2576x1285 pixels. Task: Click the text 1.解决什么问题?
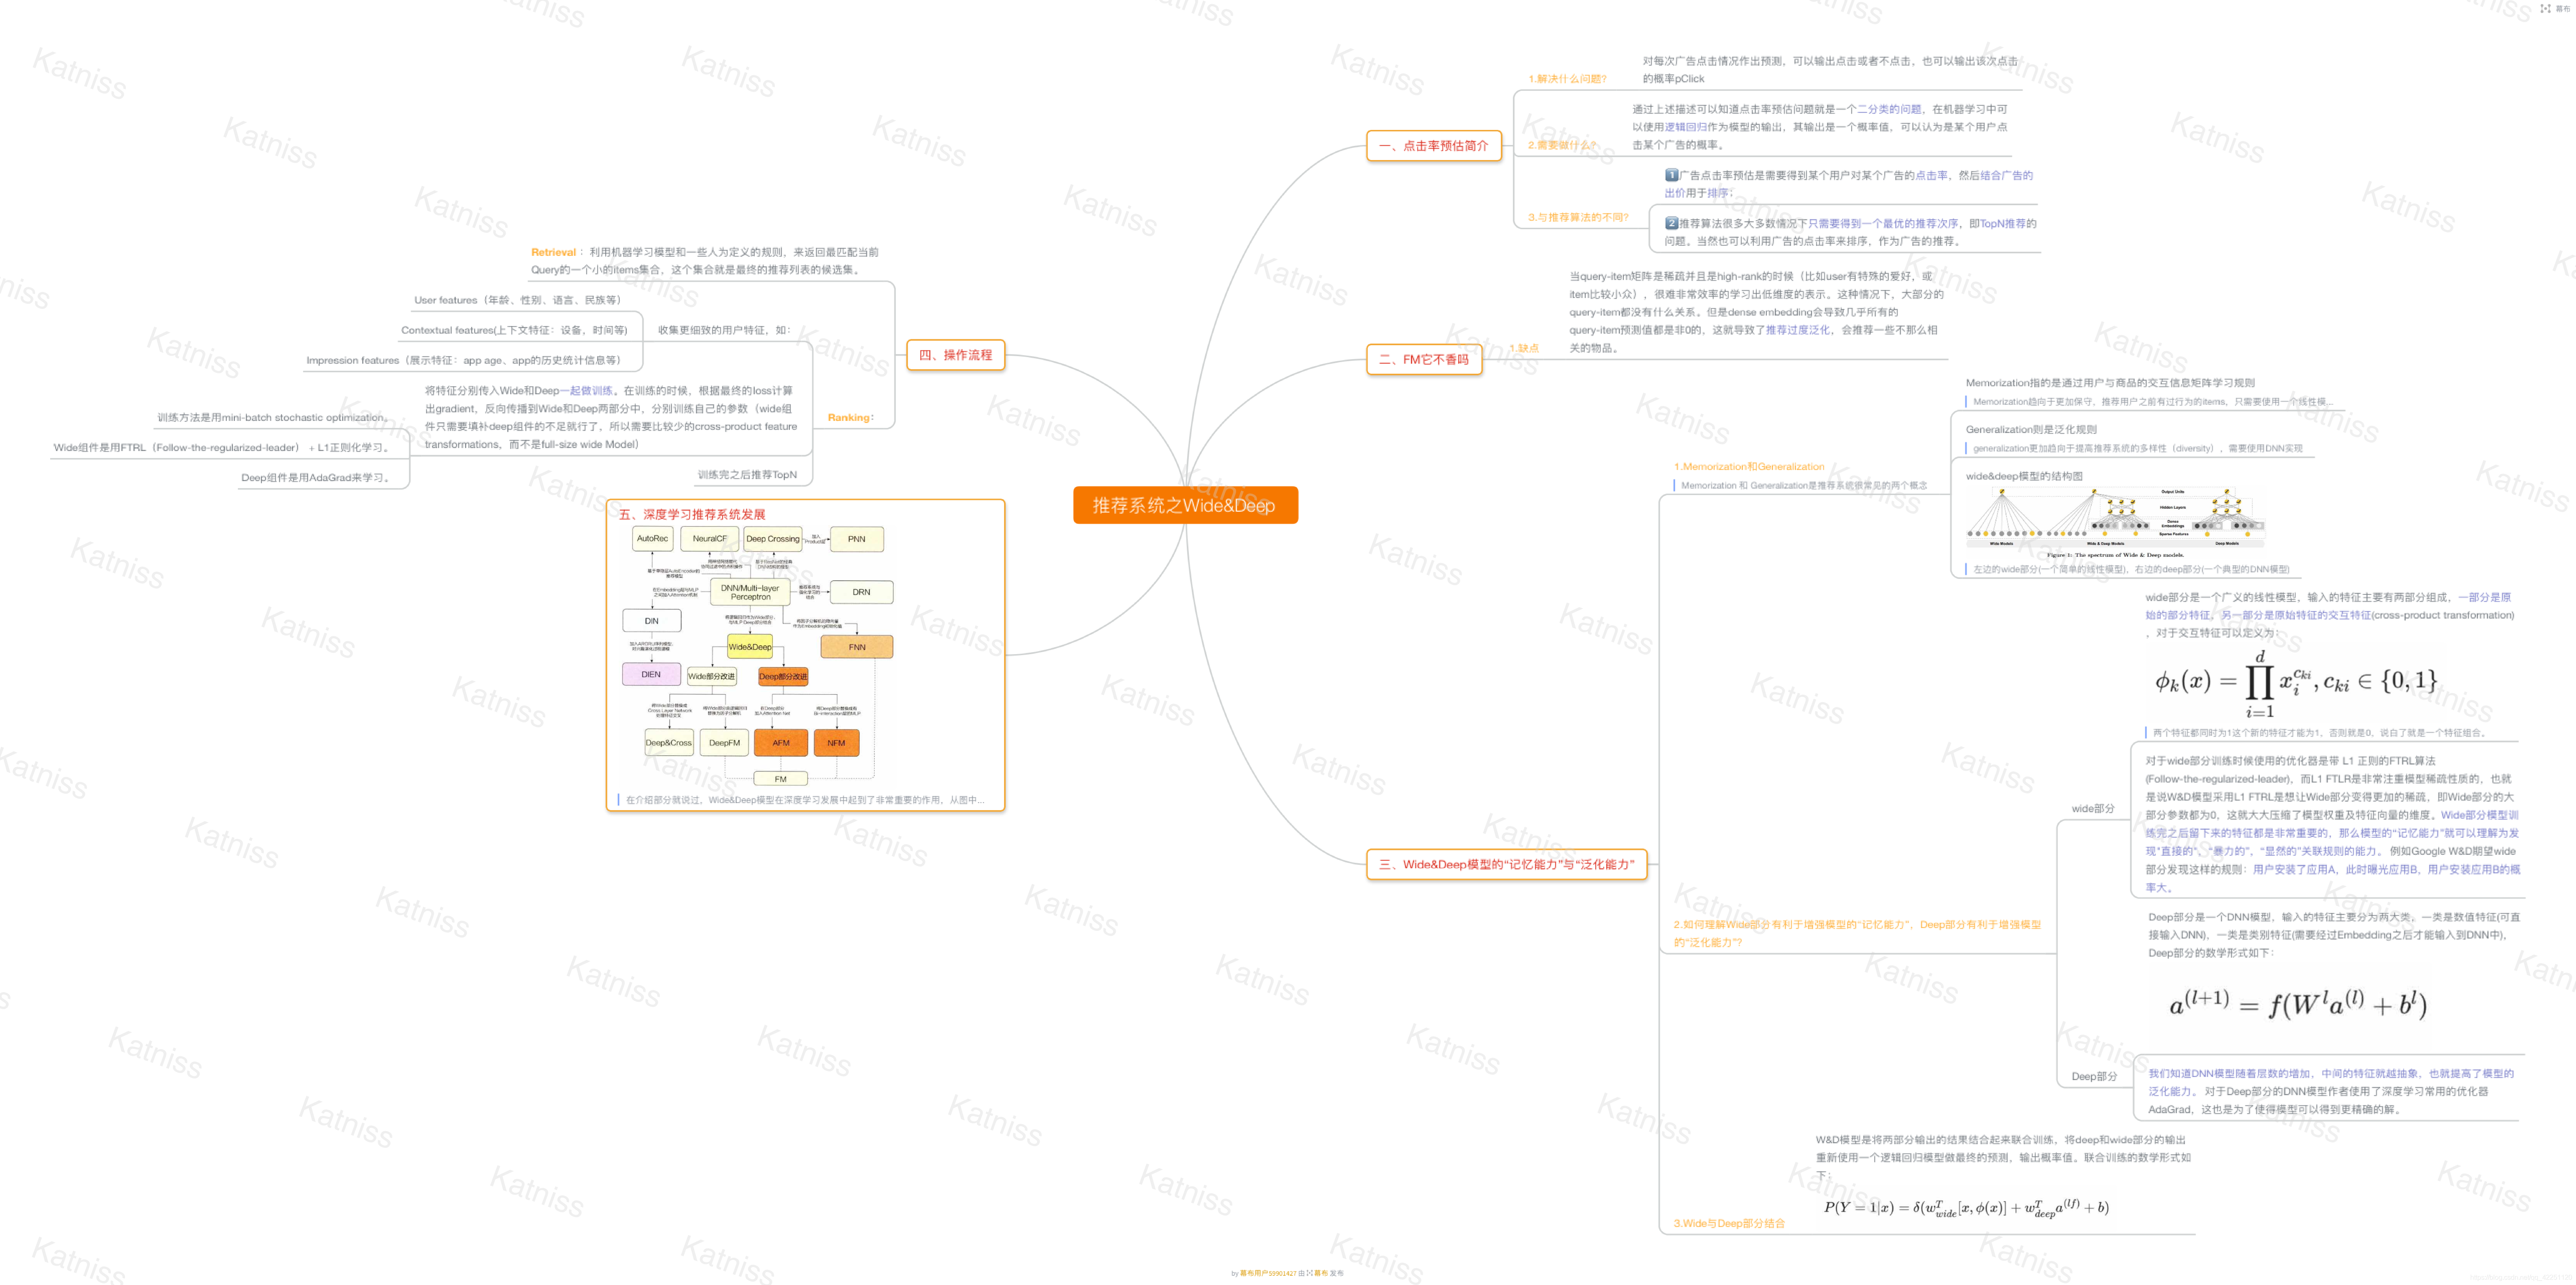tap(1567, 78)
